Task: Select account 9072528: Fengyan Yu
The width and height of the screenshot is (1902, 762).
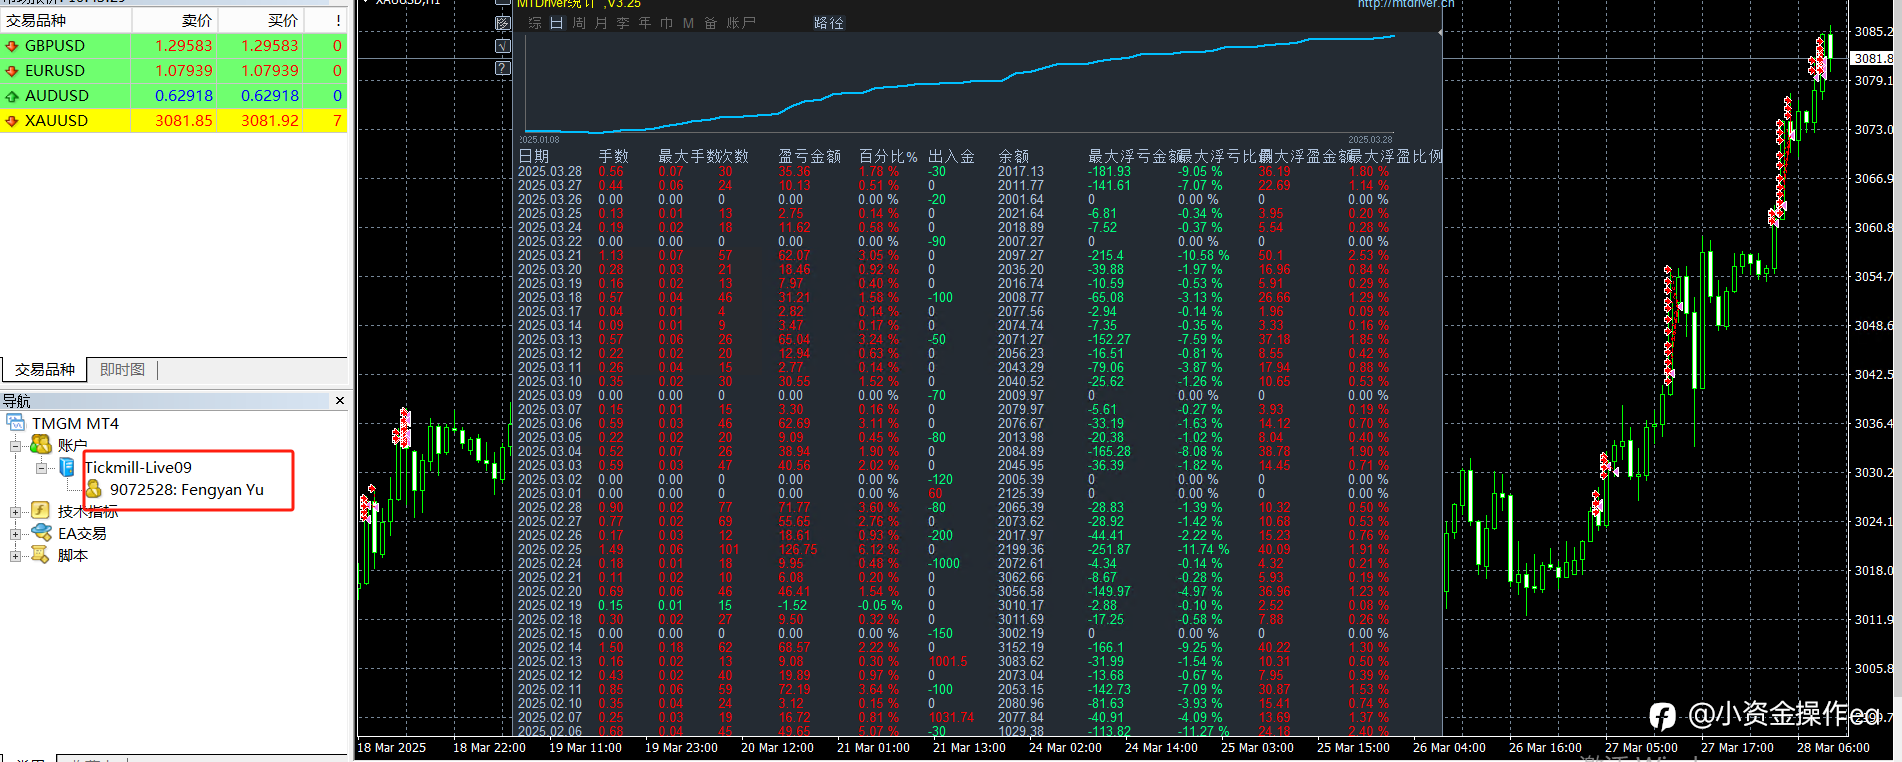Action: [x=187, y=489]
